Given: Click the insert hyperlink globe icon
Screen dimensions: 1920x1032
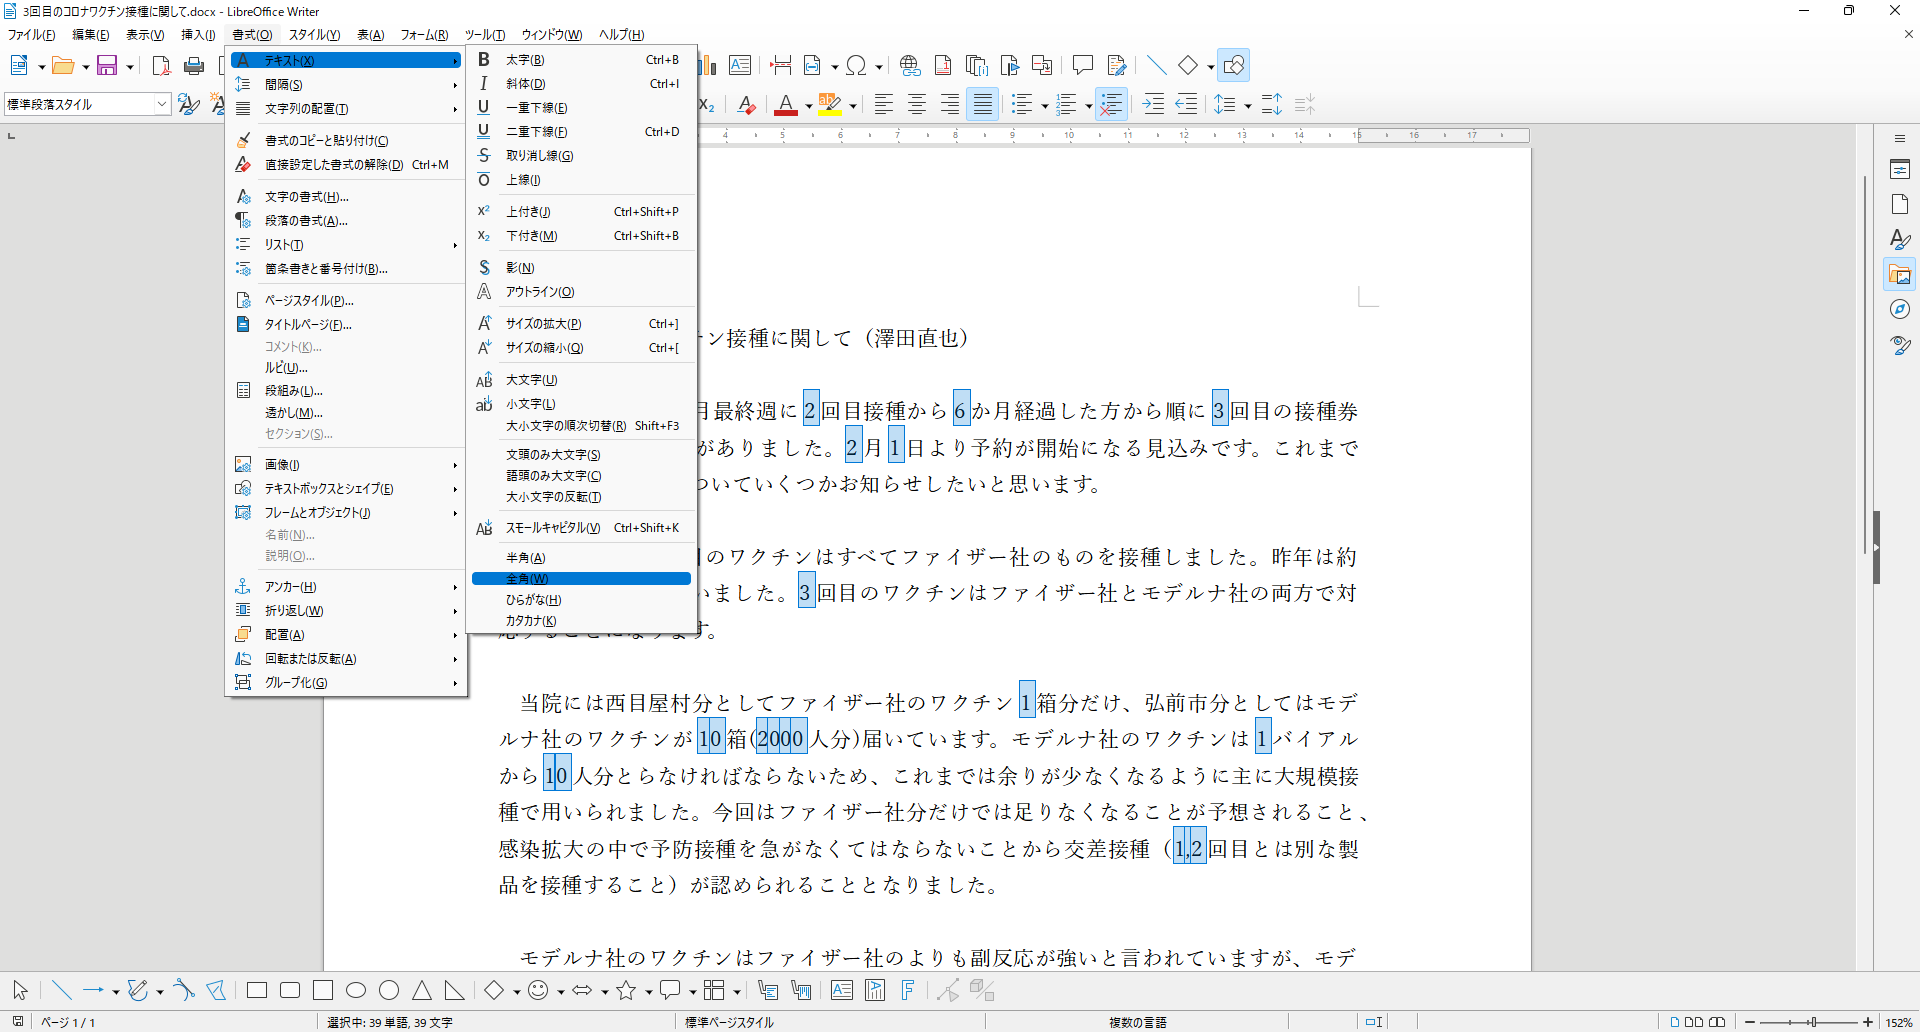Looking at the screenshot, I should pos(909,66).
